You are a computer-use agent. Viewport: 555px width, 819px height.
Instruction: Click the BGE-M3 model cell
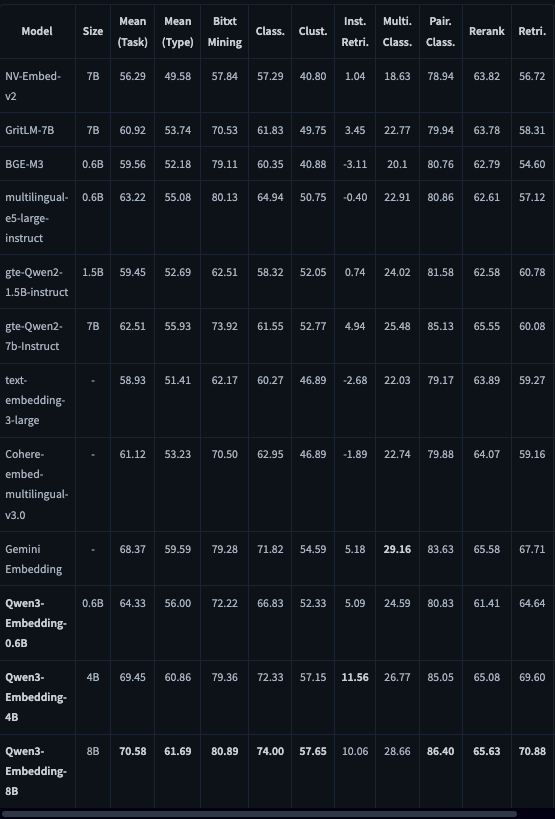24,164
